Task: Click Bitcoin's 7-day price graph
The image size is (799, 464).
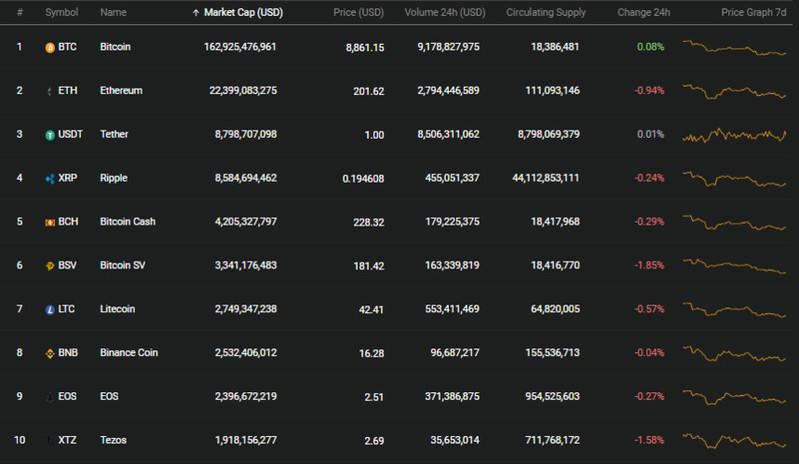Action: point(734,47)
